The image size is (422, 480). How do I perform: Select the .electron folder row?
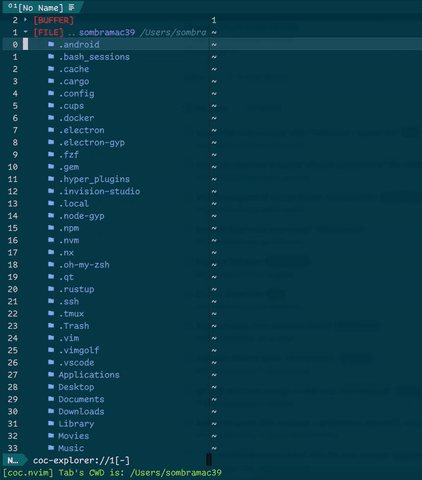[105, 130]
